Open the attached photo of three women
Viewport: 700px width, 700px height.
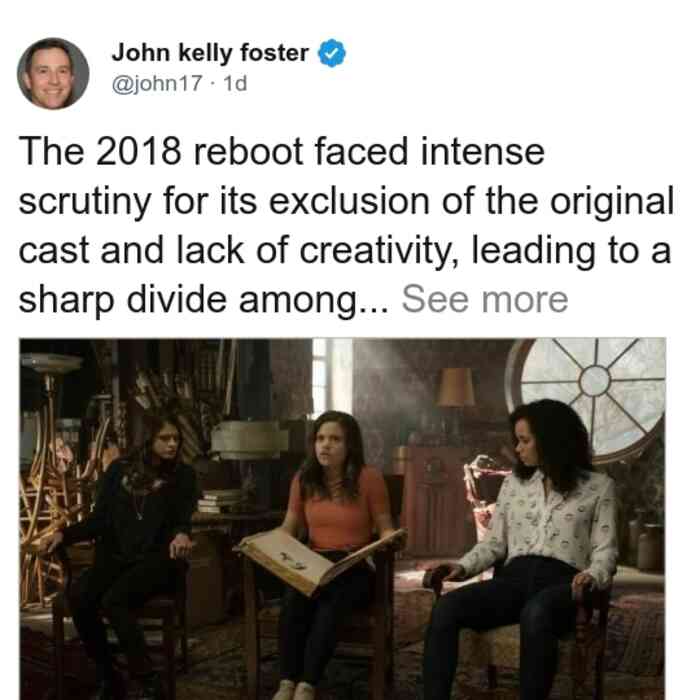[x=342, y=519]
